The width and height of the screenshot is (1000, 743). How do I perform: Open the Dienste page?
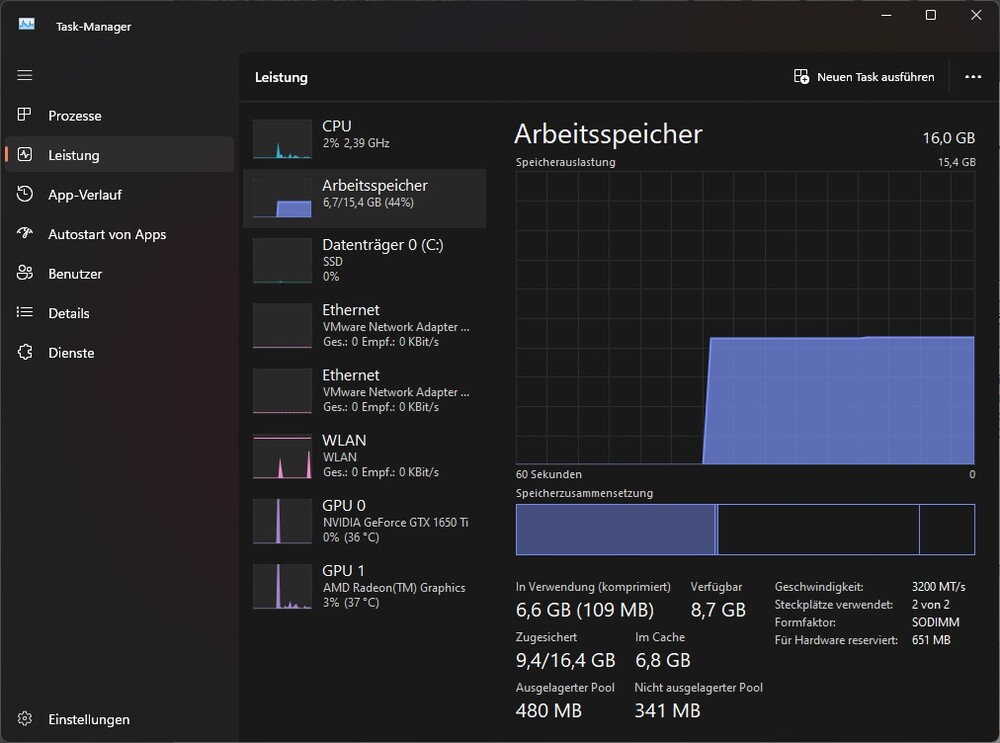[x=119, y=353]
